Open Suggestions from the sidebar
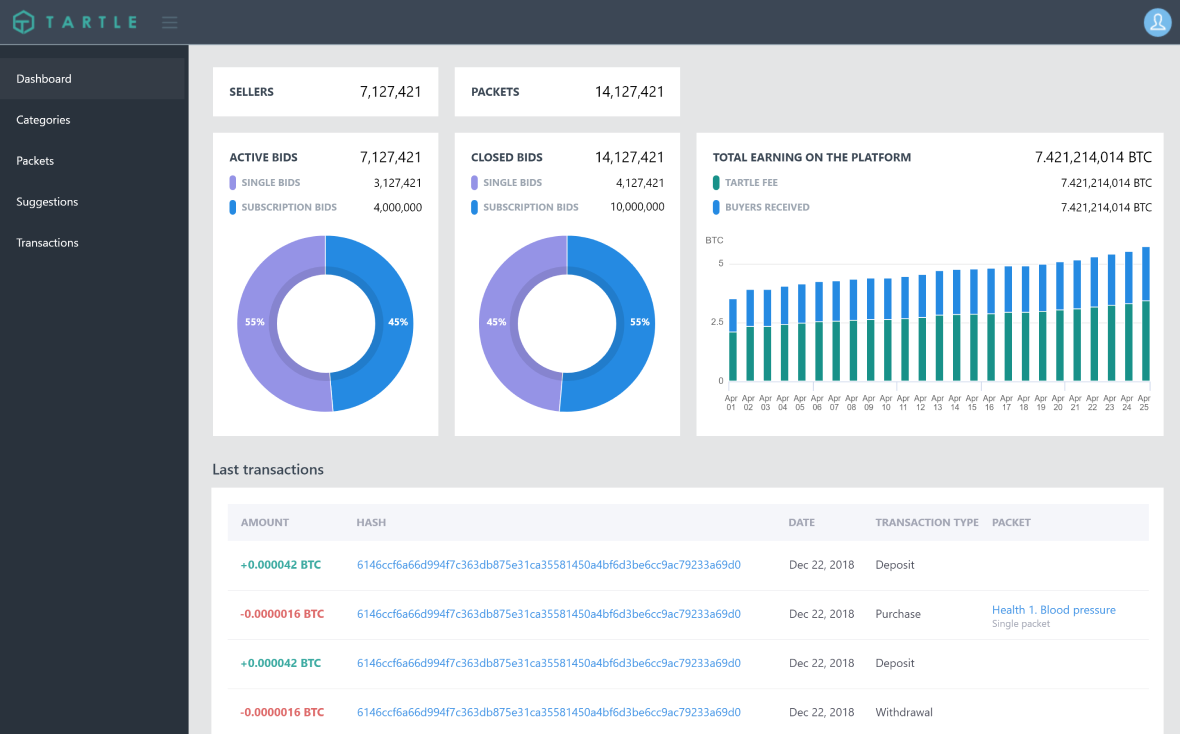Image resolution: width=1180 pixels, height=734 pixels. coord(46,201)
